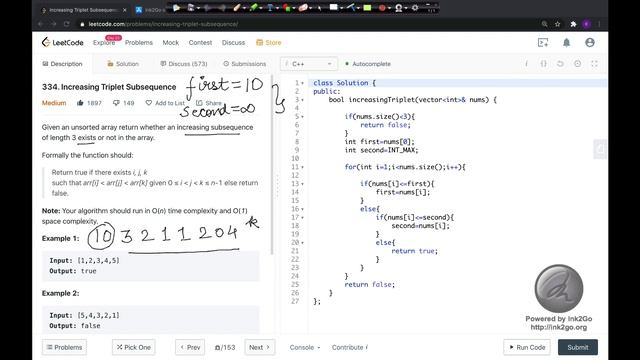The height and width of the screenshot is (360, 640).
Task: Start recording with the Ink2Go red record button
Action: coord(382,7)
